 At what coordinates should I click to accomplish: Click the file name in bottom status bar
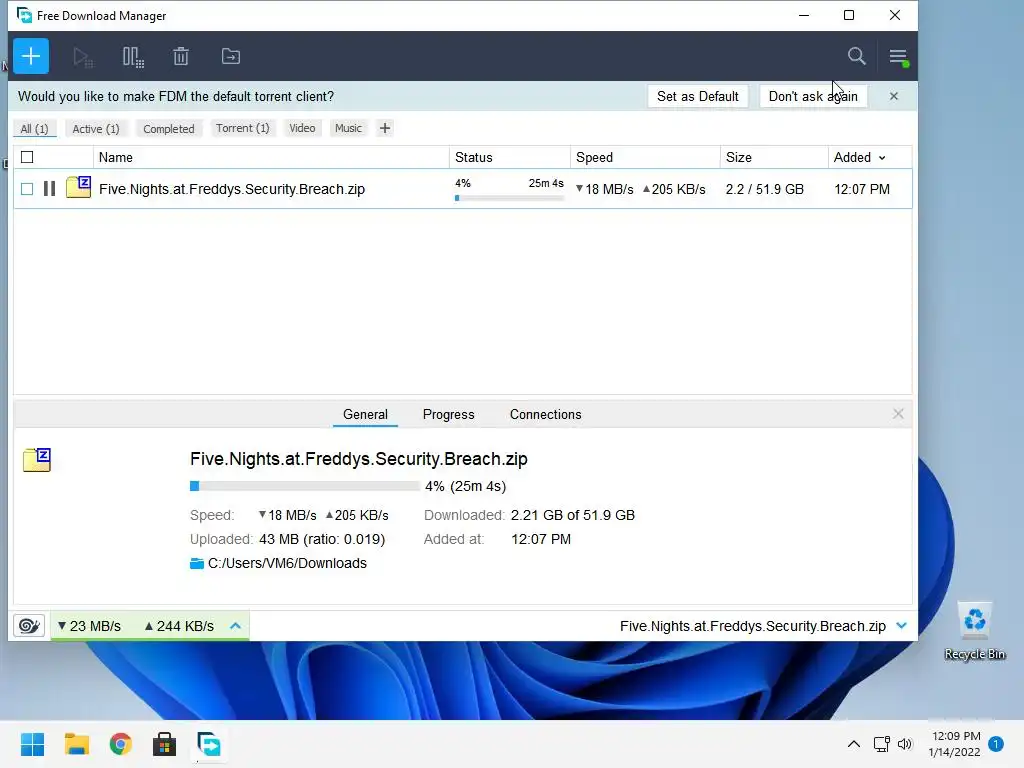pos(752,626)
